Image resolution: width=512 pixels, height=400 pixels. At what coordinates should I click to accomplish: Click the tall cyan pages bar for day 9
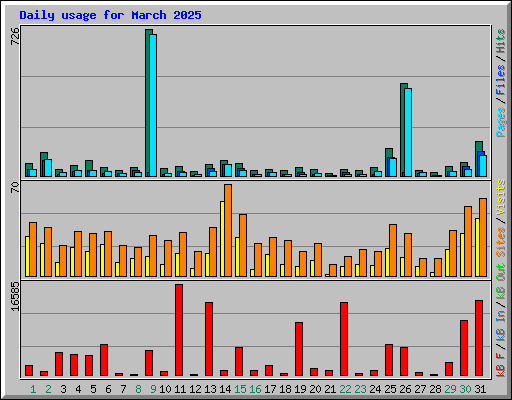pos(153,105)
